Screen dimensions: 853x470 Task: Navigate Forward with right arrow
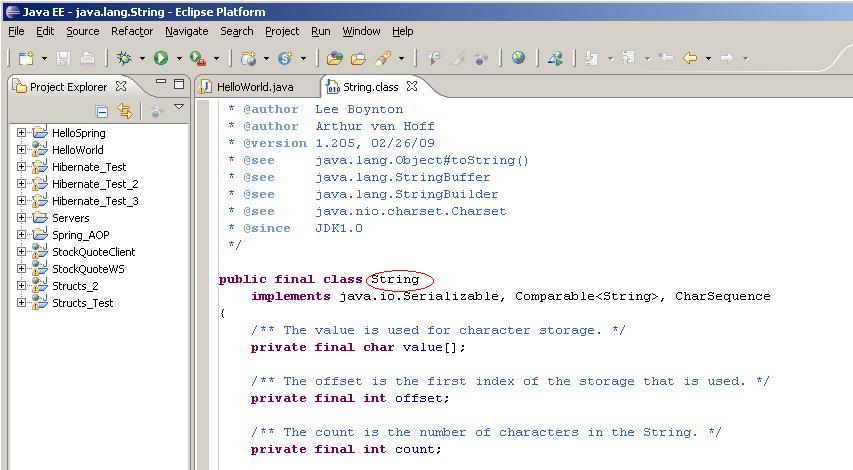point(727,58)
